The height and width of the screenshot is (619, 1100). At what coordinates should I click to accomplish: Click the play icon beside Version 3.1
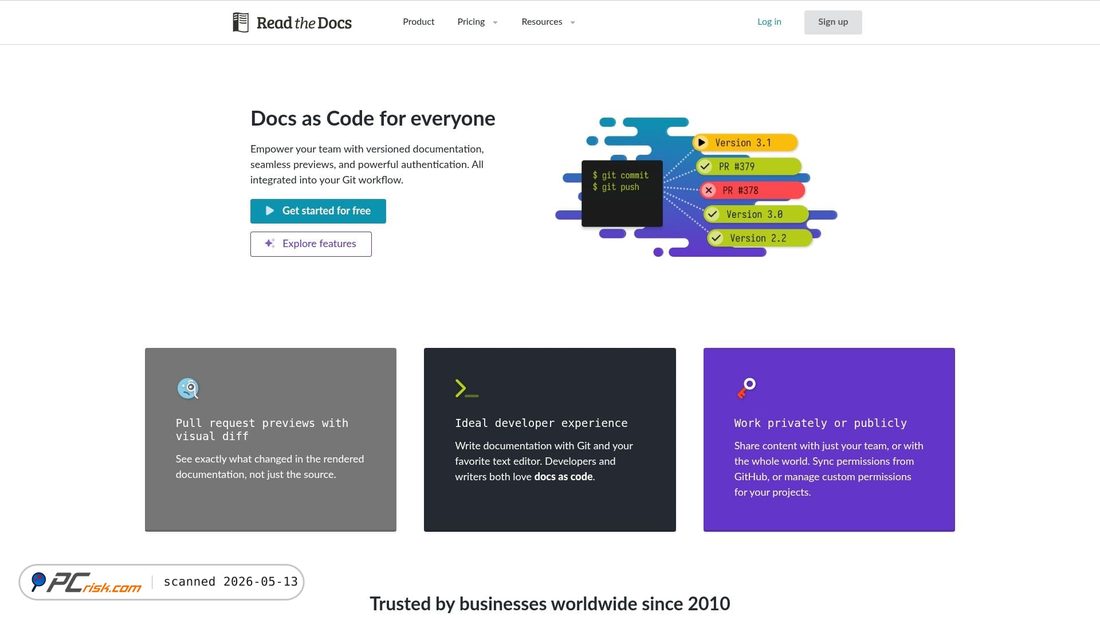(x=701, y=142)
